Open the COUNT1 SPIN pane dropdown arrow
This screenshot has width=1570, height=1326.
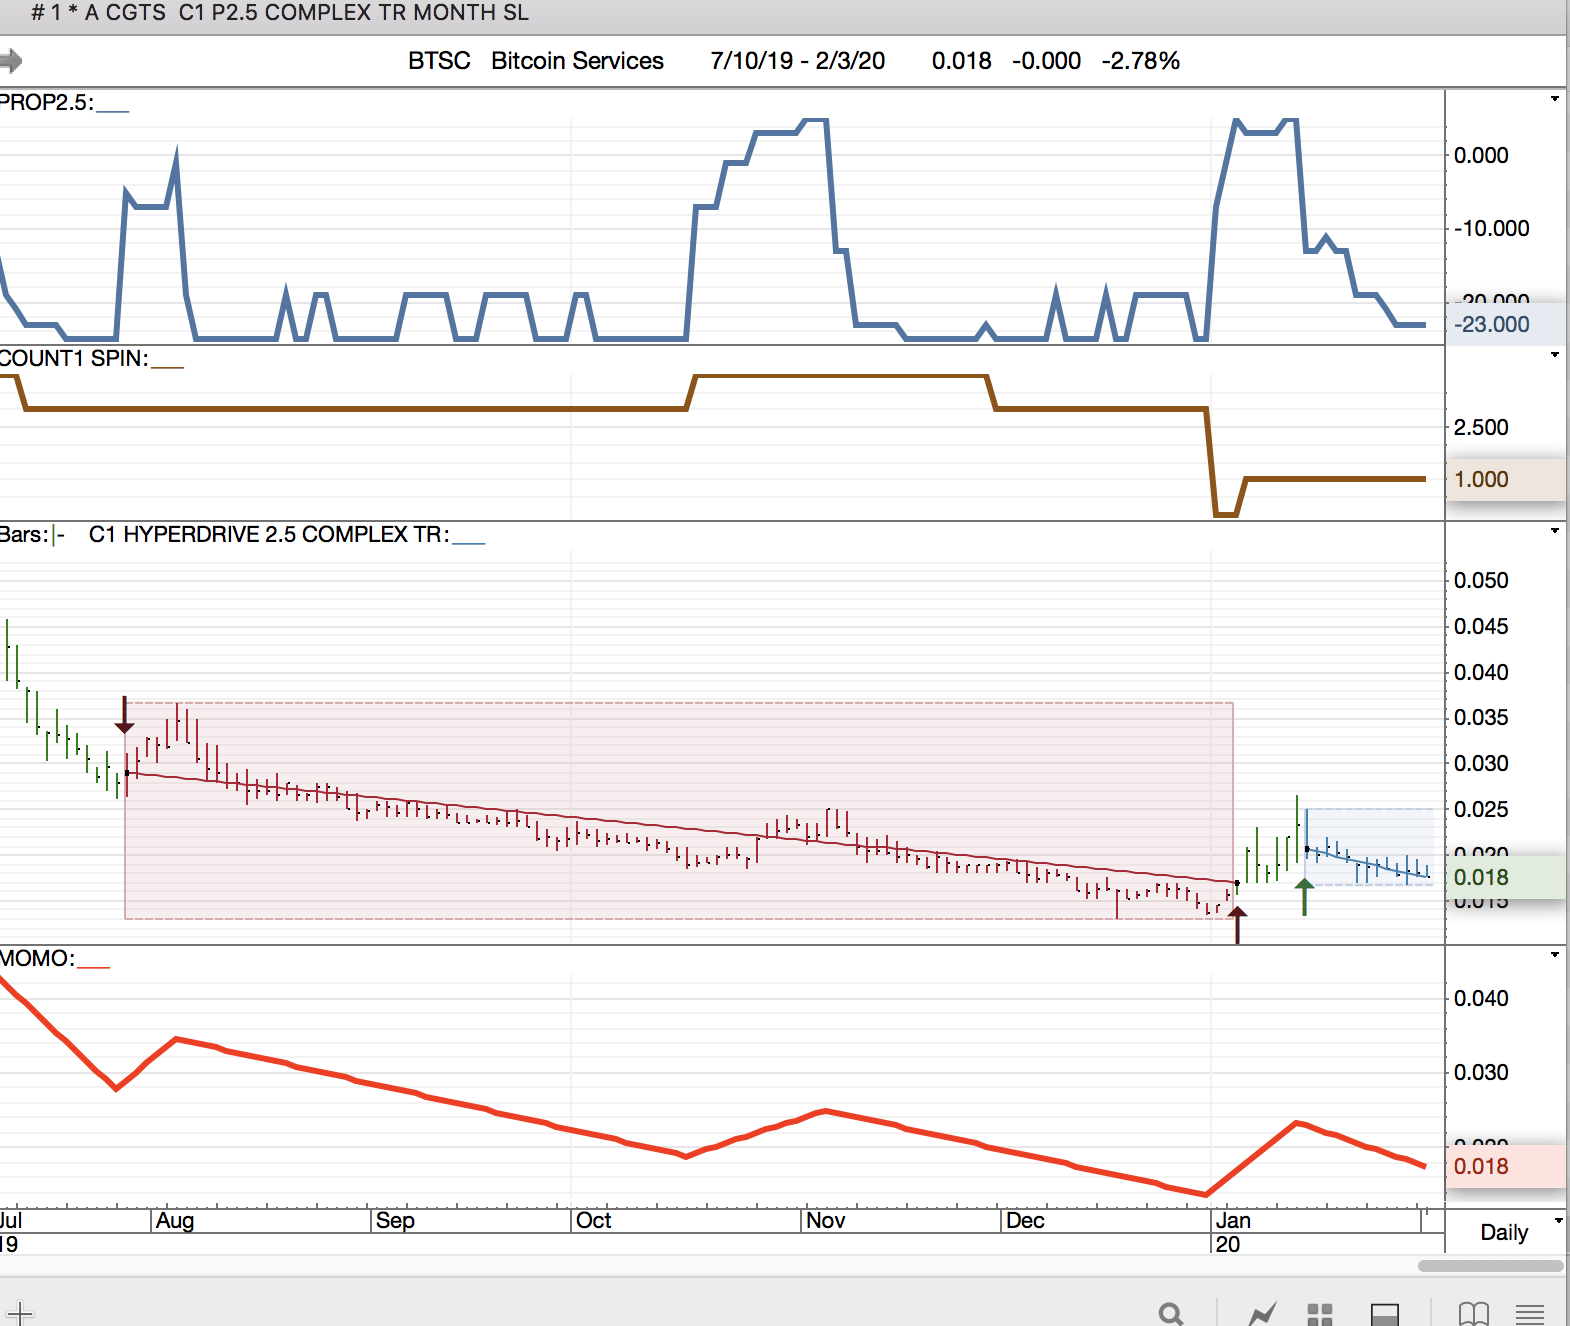[x=1555, y=355]
